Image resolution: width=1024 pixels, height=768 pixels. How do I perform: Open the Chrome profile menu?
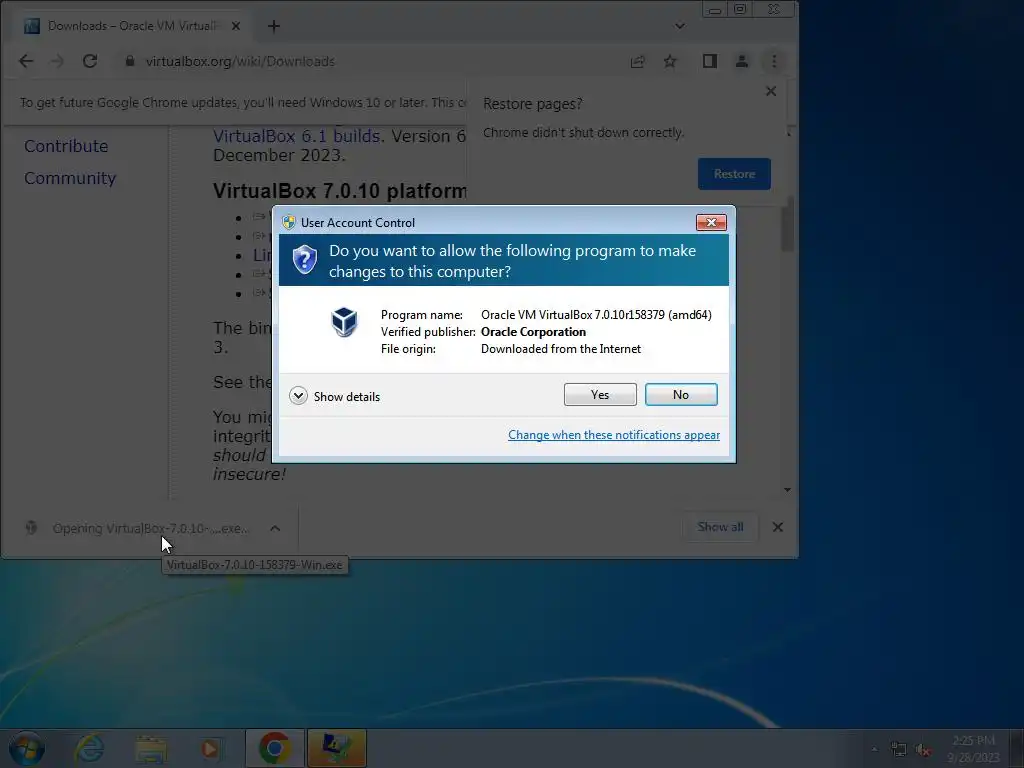pyautogui.click(x=742, y=61)
